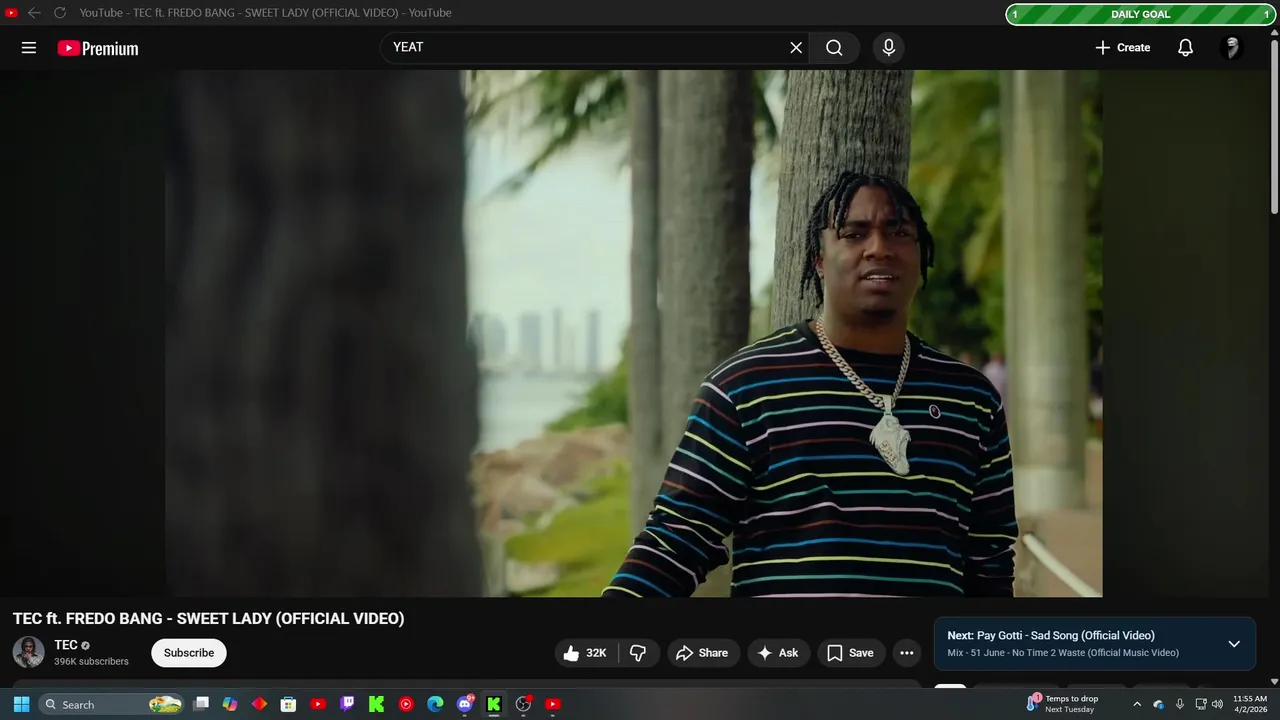Dislike the video with thumbs down
The image size is (1280, 720).
click(638, 653)
